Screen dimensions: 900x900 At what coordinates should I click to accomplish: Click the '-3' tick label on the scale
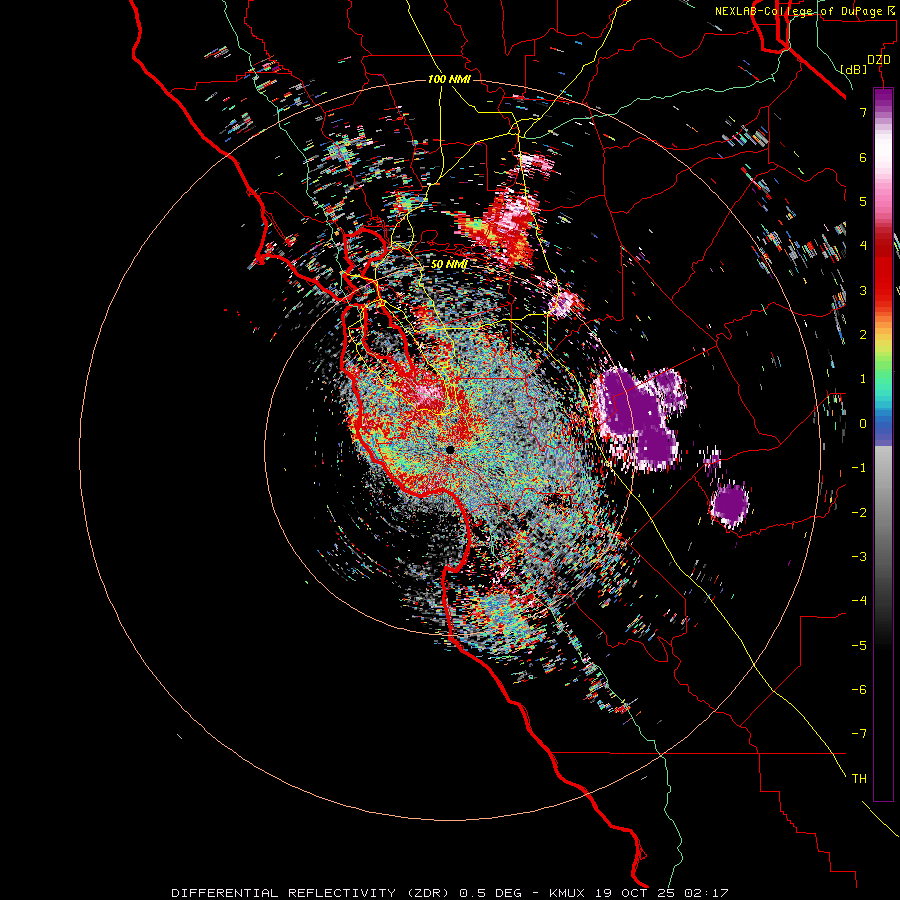click(859, 556)
